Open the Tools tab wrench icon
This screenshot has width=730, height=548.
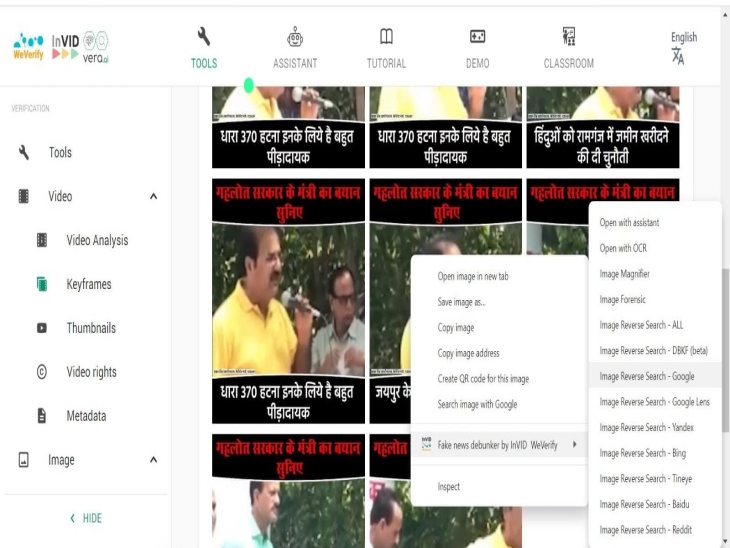[x=204, y=36]
